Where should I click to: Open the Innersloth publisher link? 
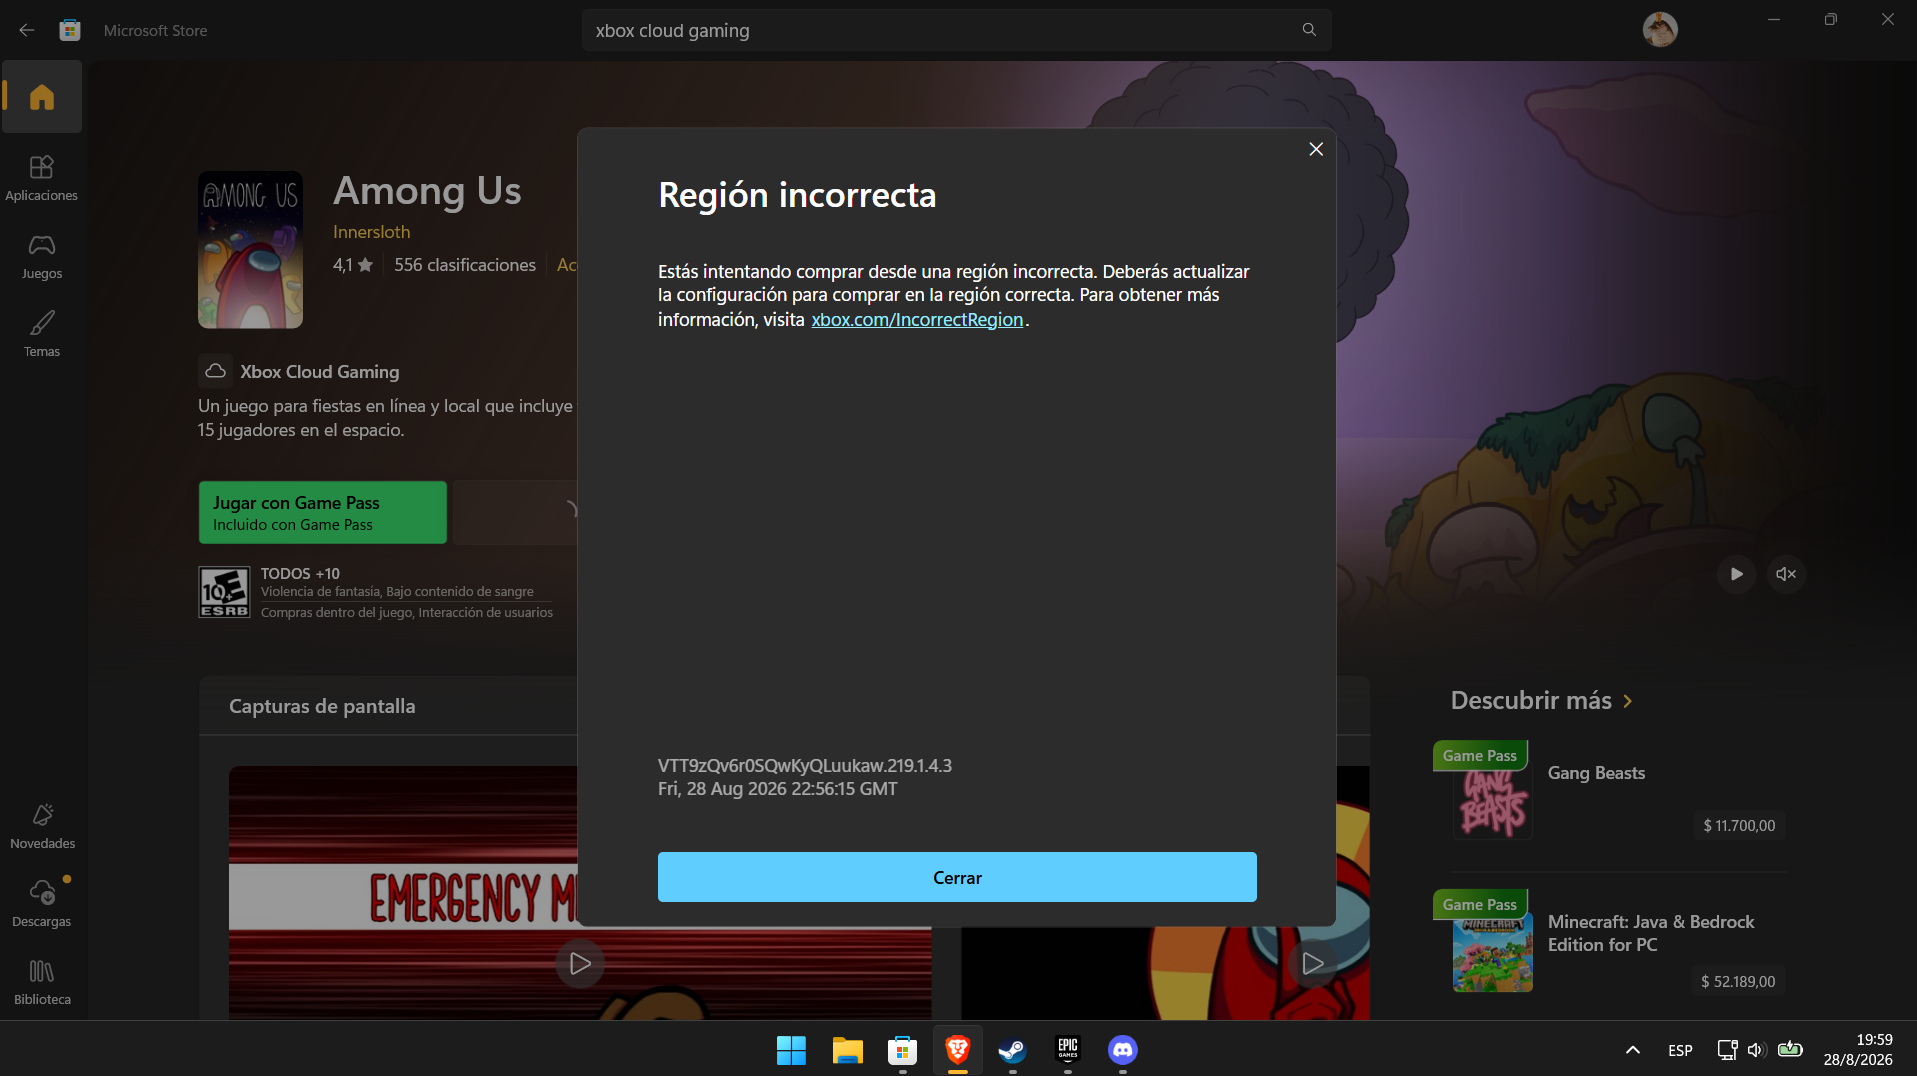point(371,232)
